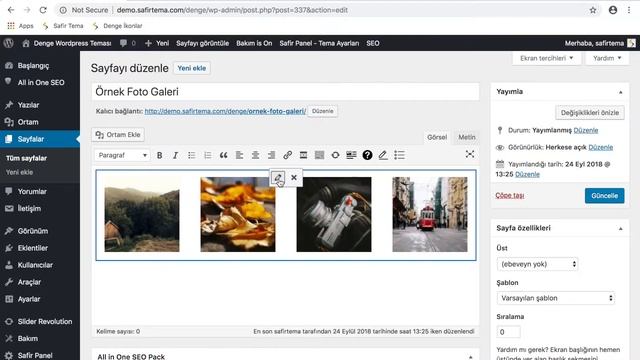
Task: Apply blockquote formatting
Action: point(223,155)
